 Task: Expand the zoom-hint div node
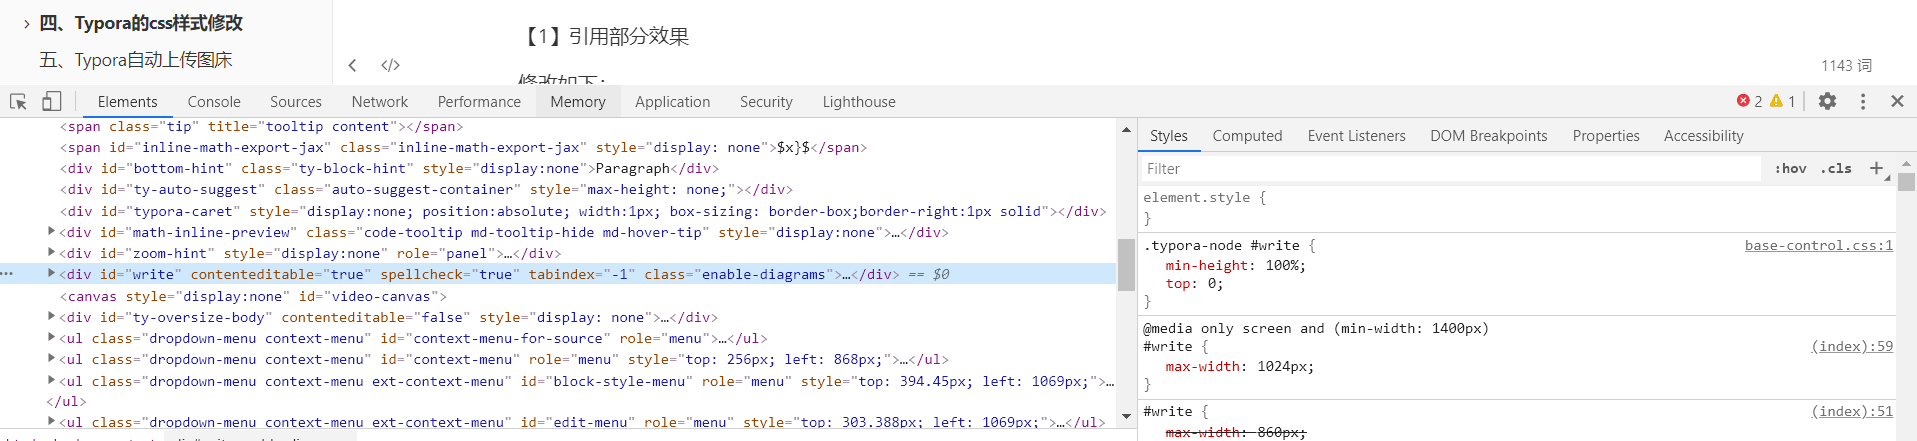click(51, 252)
